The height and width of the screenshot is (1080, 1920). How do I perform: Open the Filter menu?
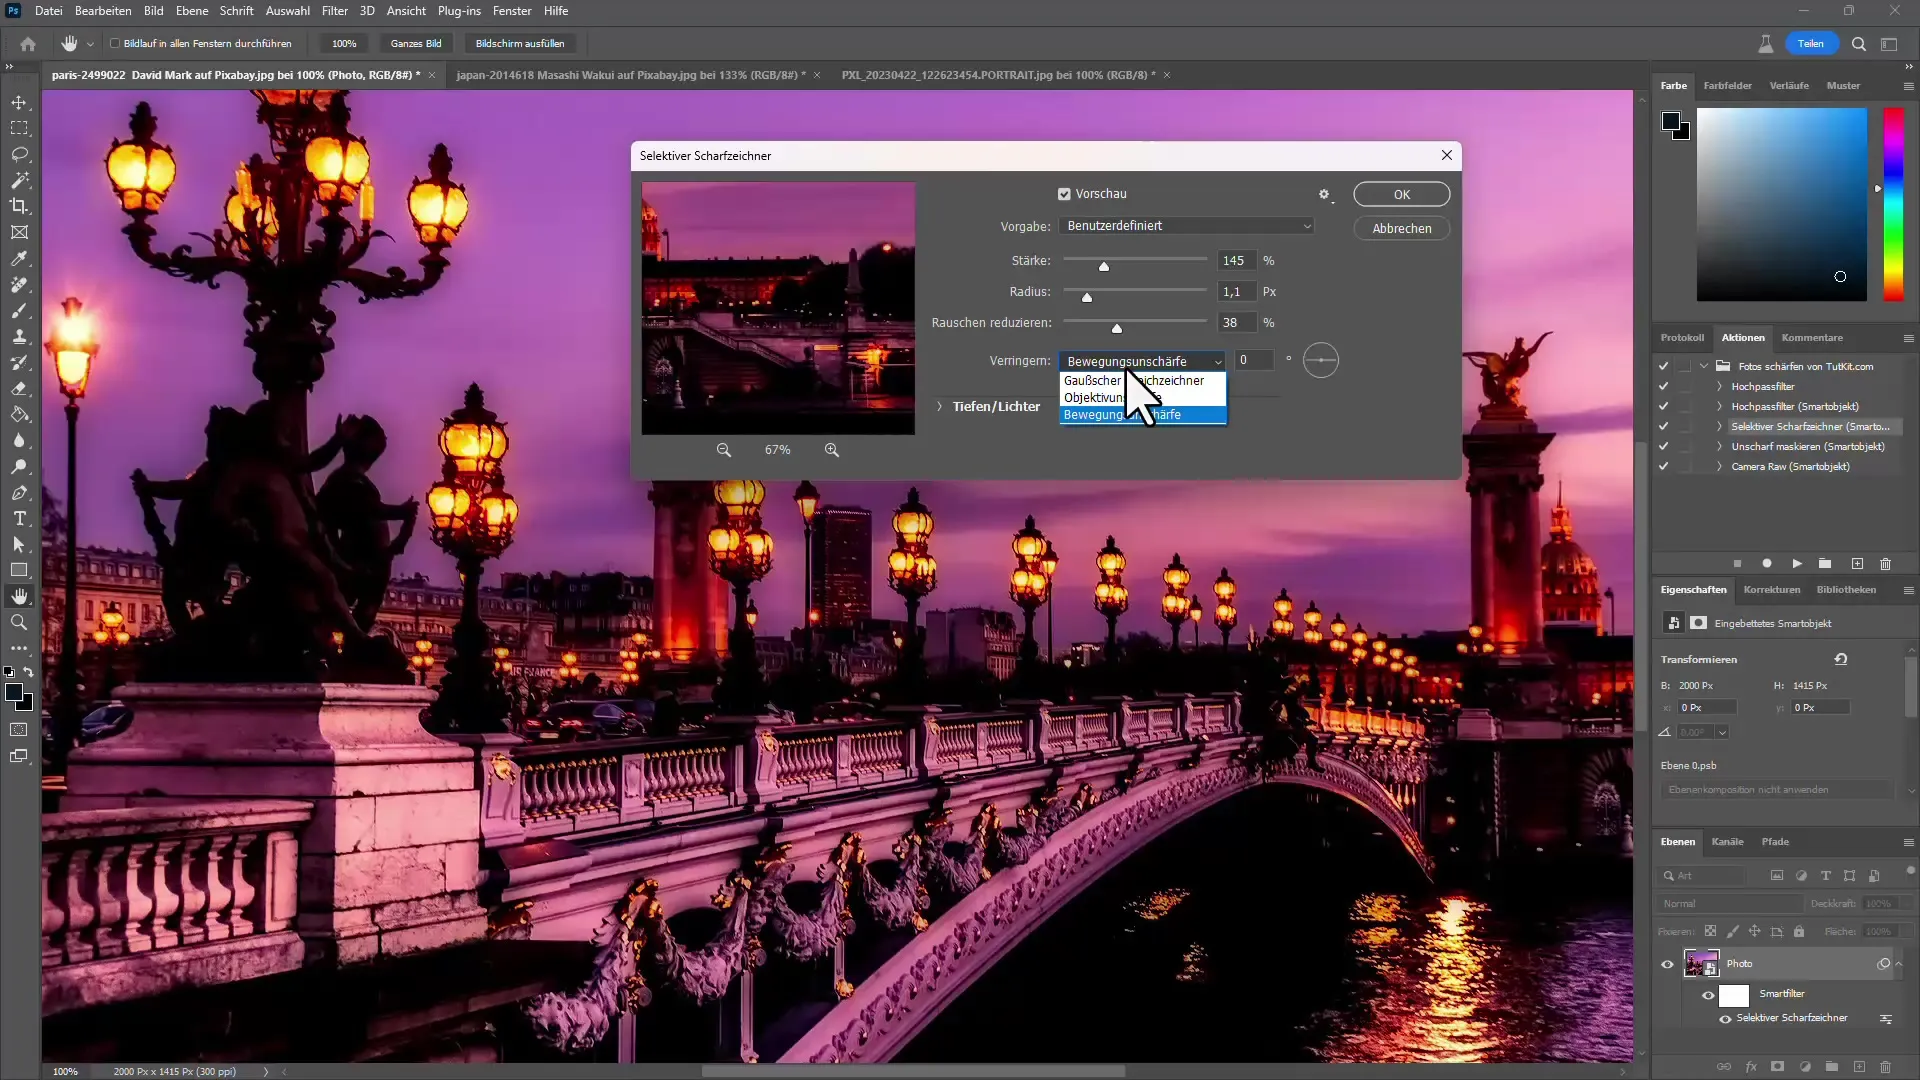coord(334,11)
